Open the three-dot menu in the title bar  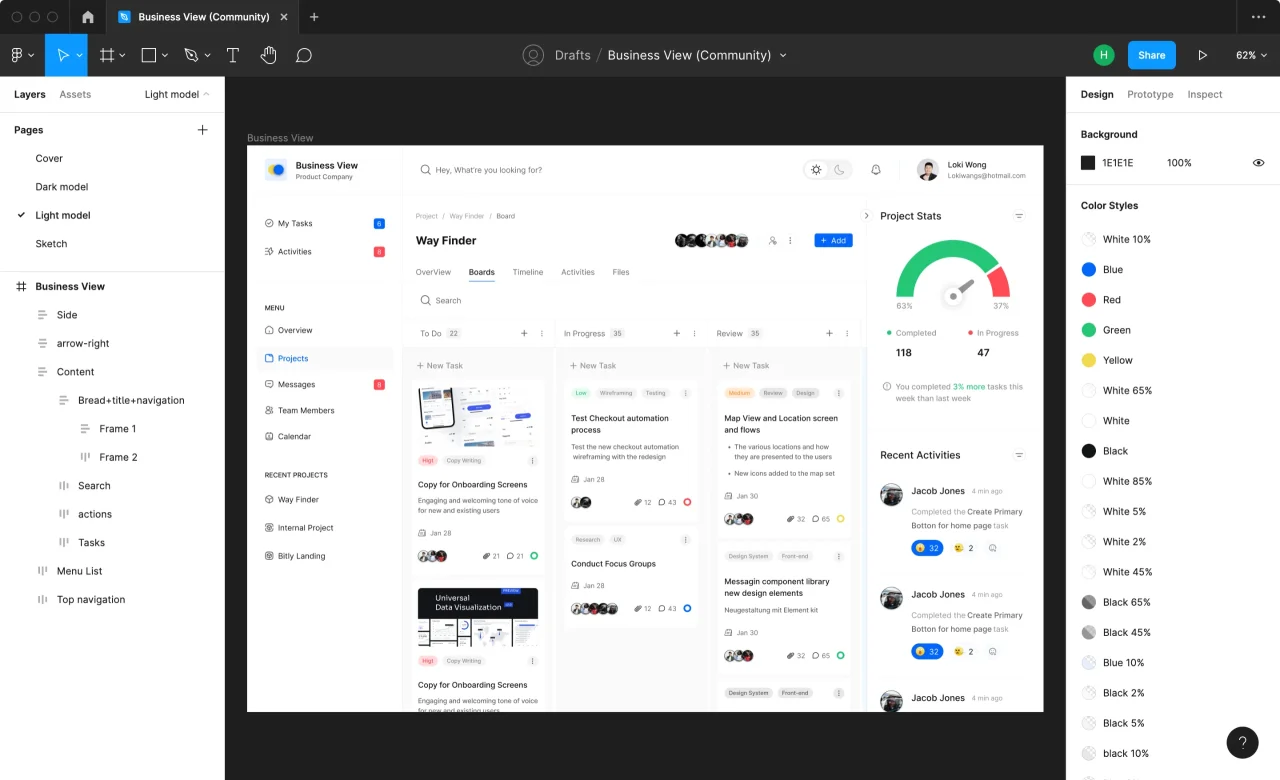coord(1258,17)
